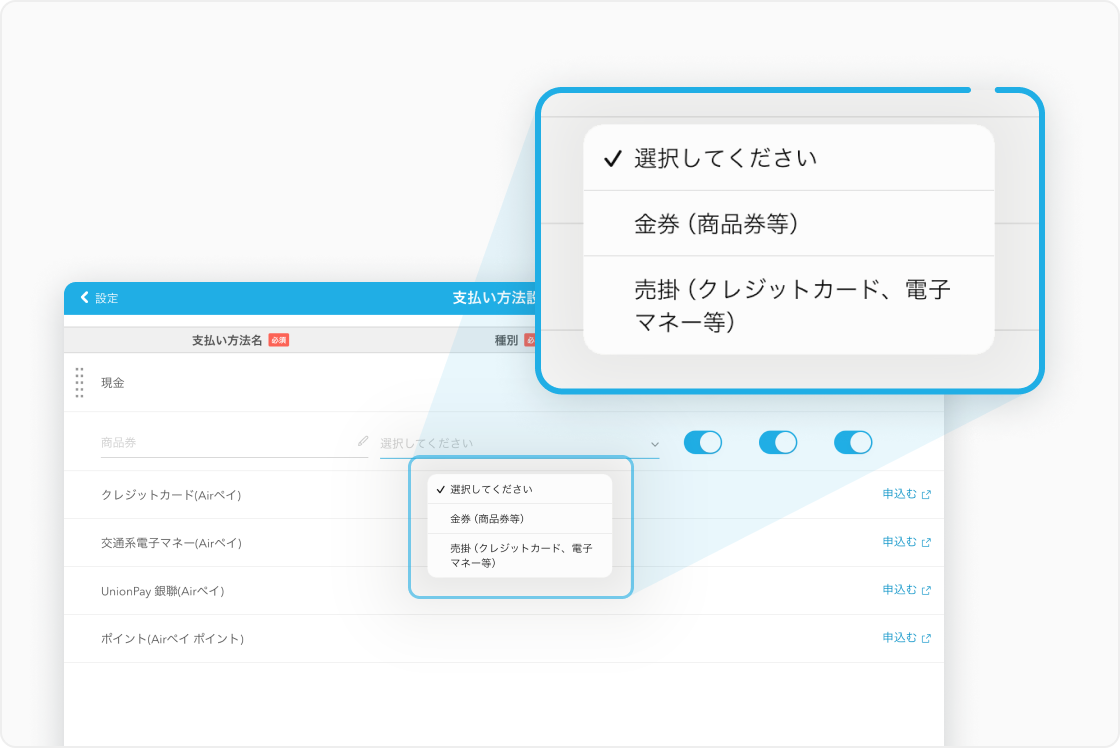Click the checkmark in the small dropdown list

click(x=440, y=490)
